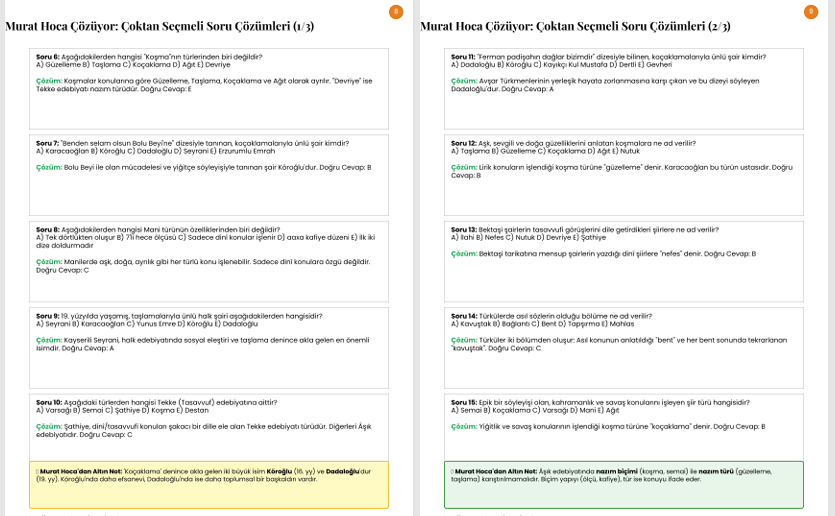Select the slide title ending with (2/3)
Screen dimensions: 835x516
pyautogui.click(x=575, y=26)
